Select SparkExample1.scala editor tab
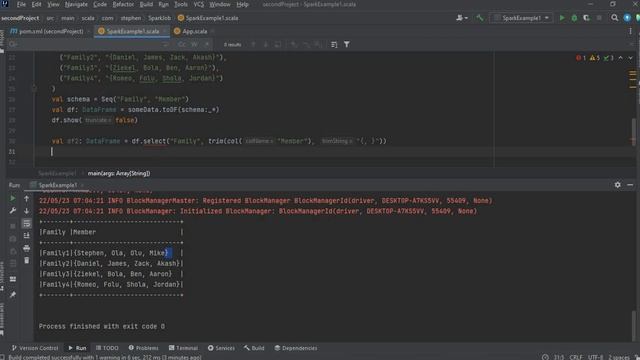 click(133, 31)
